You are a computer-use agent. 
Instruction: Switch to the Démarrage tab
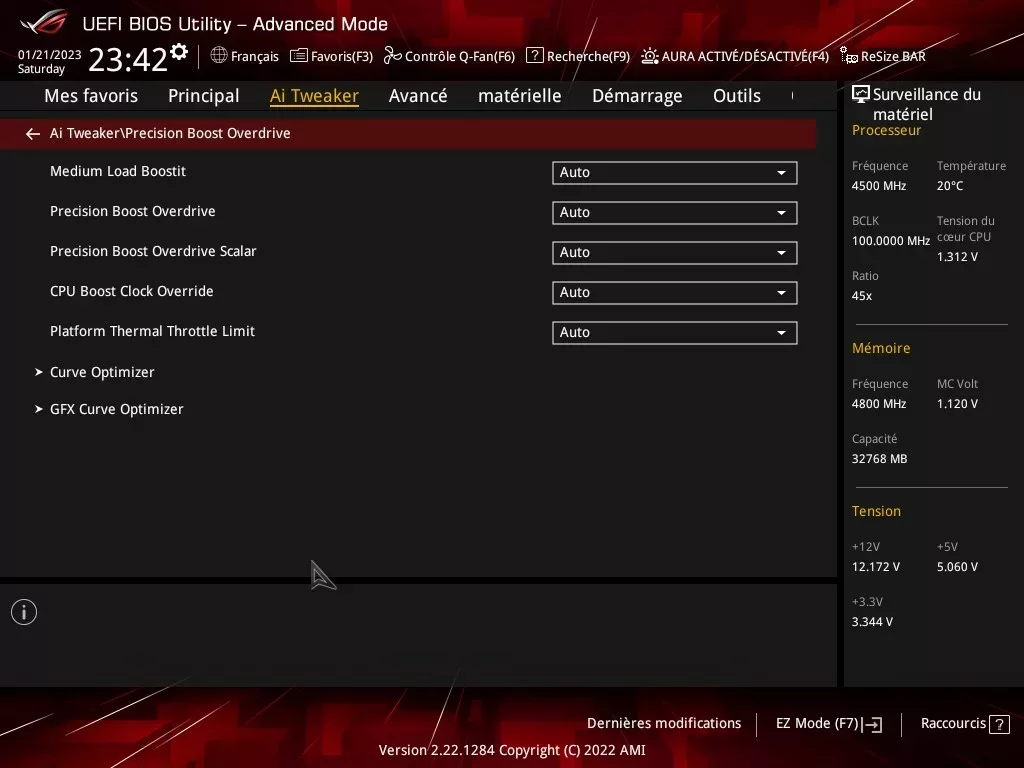(637, 95)
